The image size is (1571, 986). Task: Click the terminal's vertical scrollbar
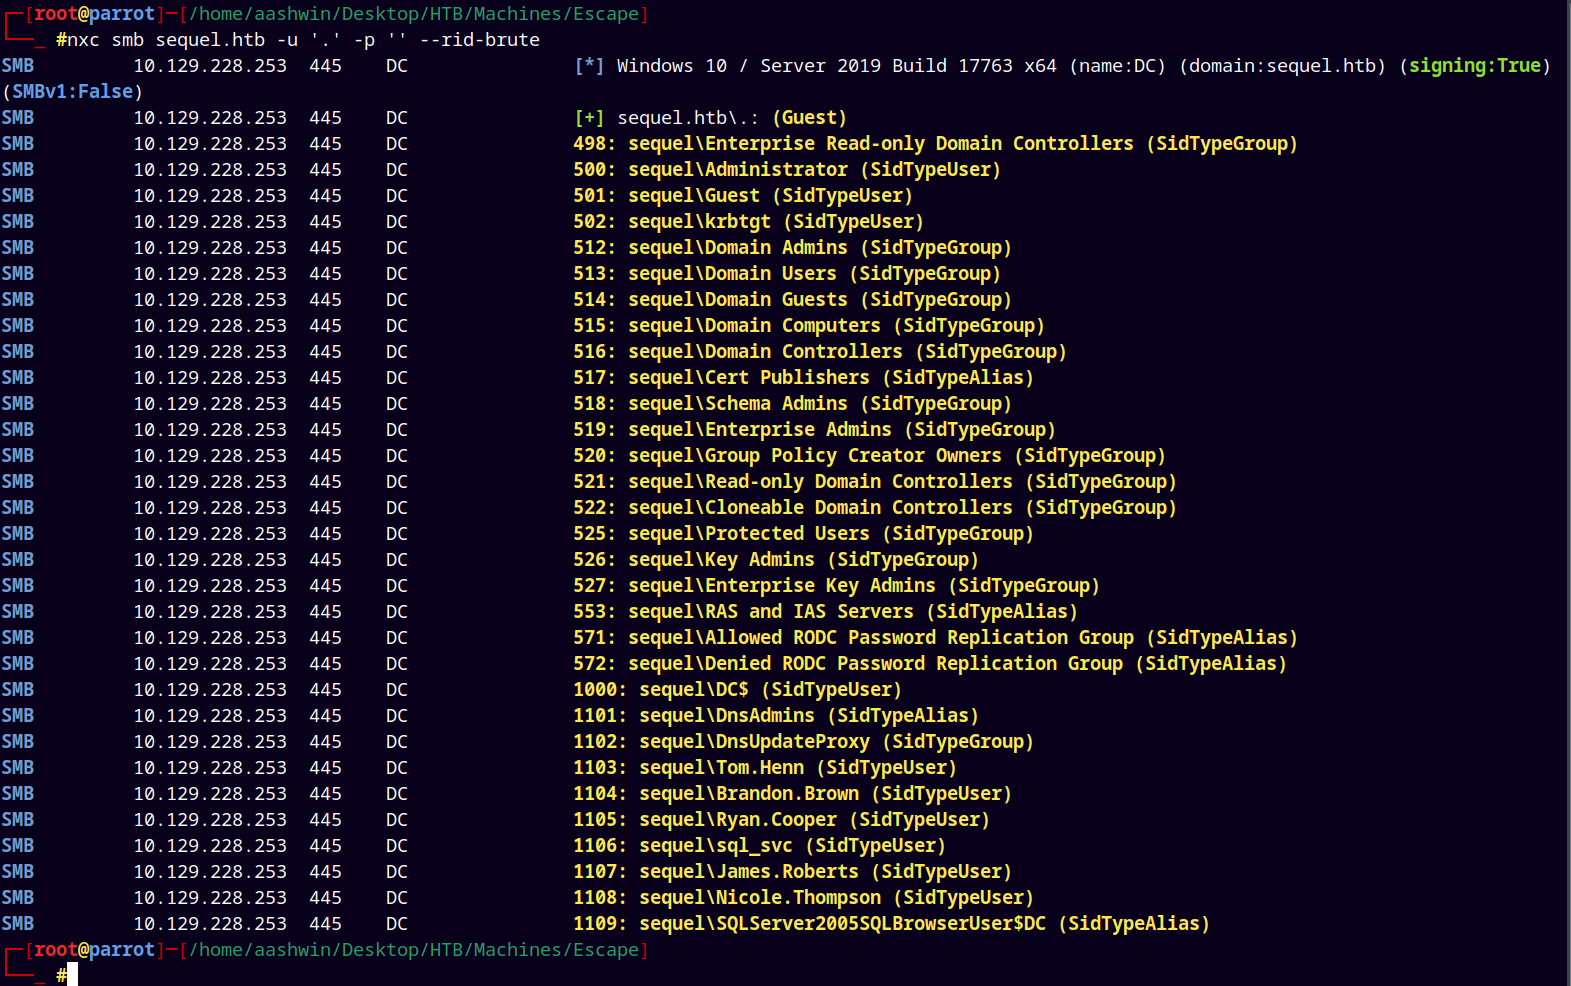(x=1567, y=493)
